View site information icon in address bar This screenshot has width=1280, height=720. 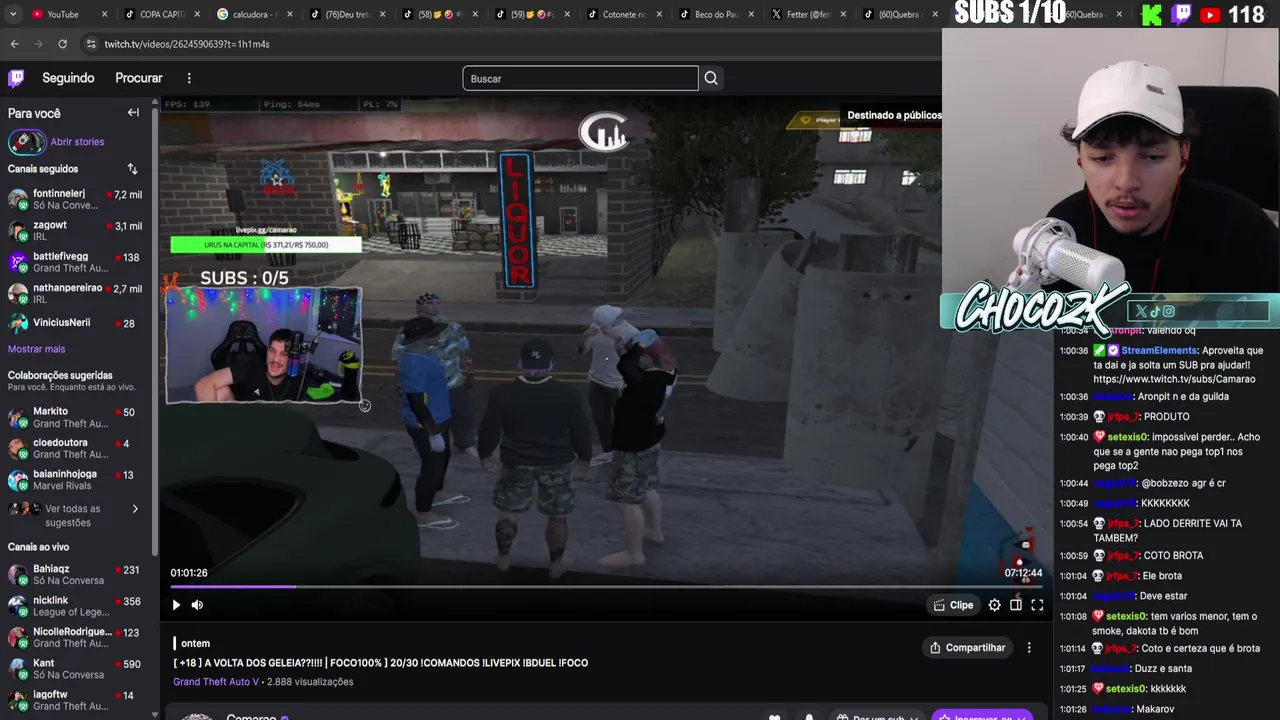click(91, 44)
